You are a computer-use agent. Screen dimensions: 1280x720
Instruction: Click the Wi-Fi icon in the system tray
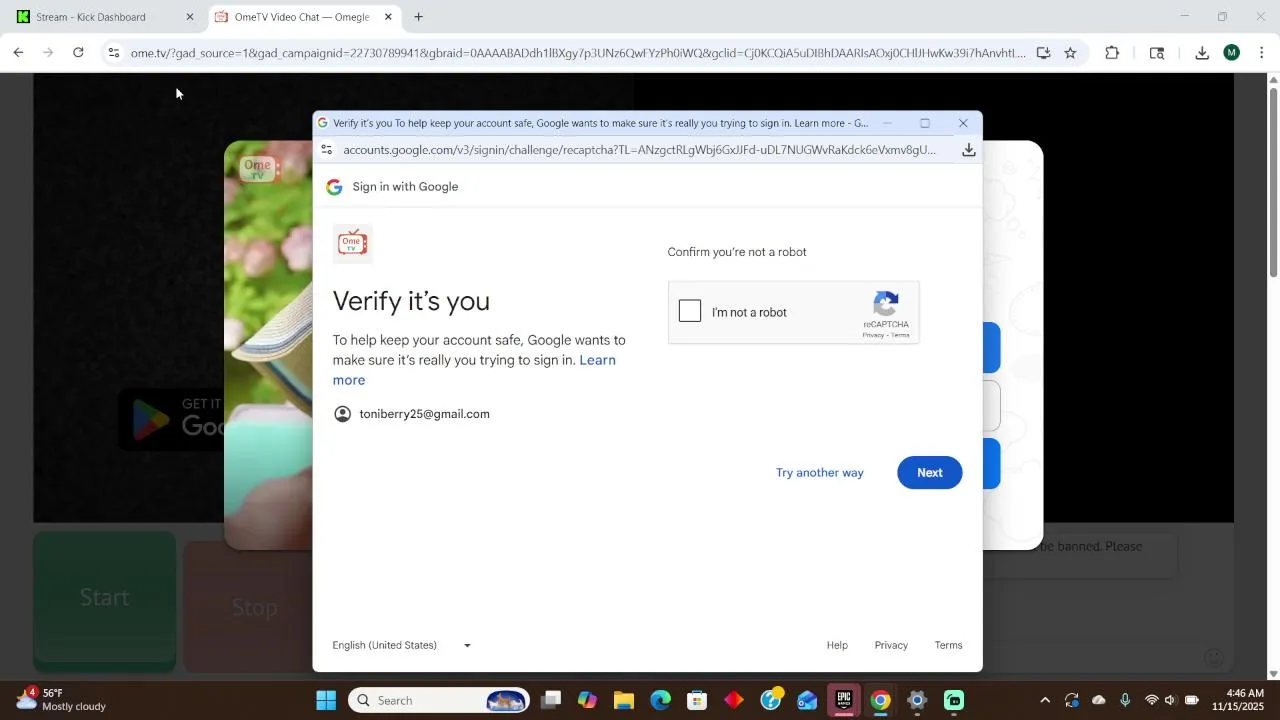point(1151,700)
